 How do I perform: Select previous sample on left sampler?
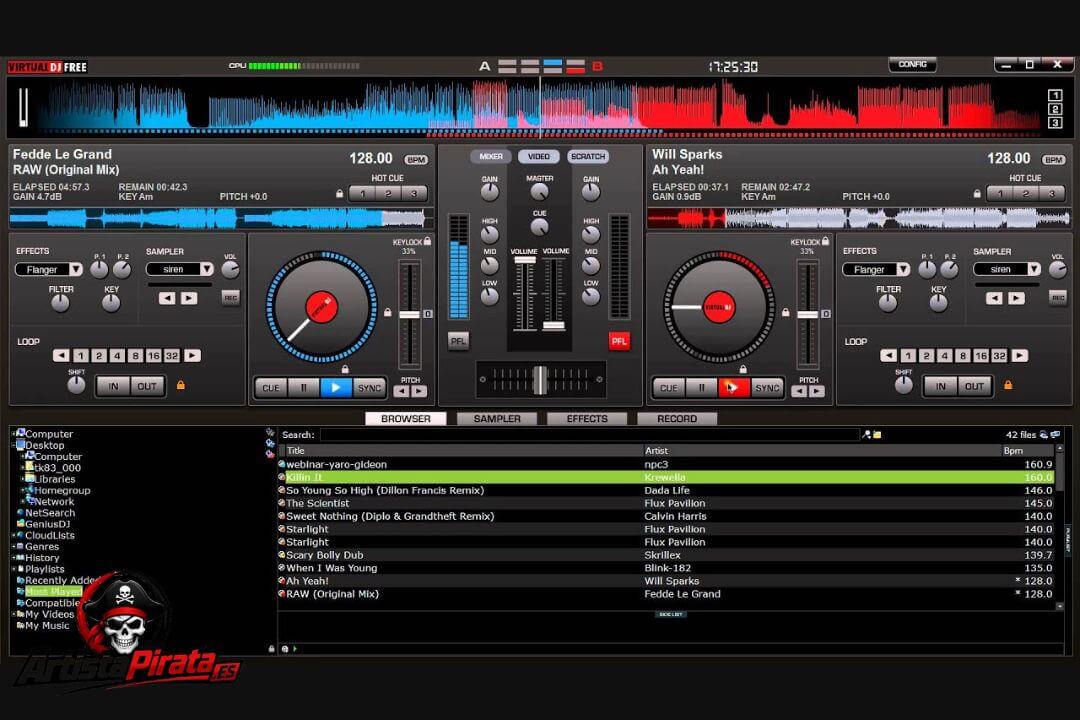(x=167, y=298)
